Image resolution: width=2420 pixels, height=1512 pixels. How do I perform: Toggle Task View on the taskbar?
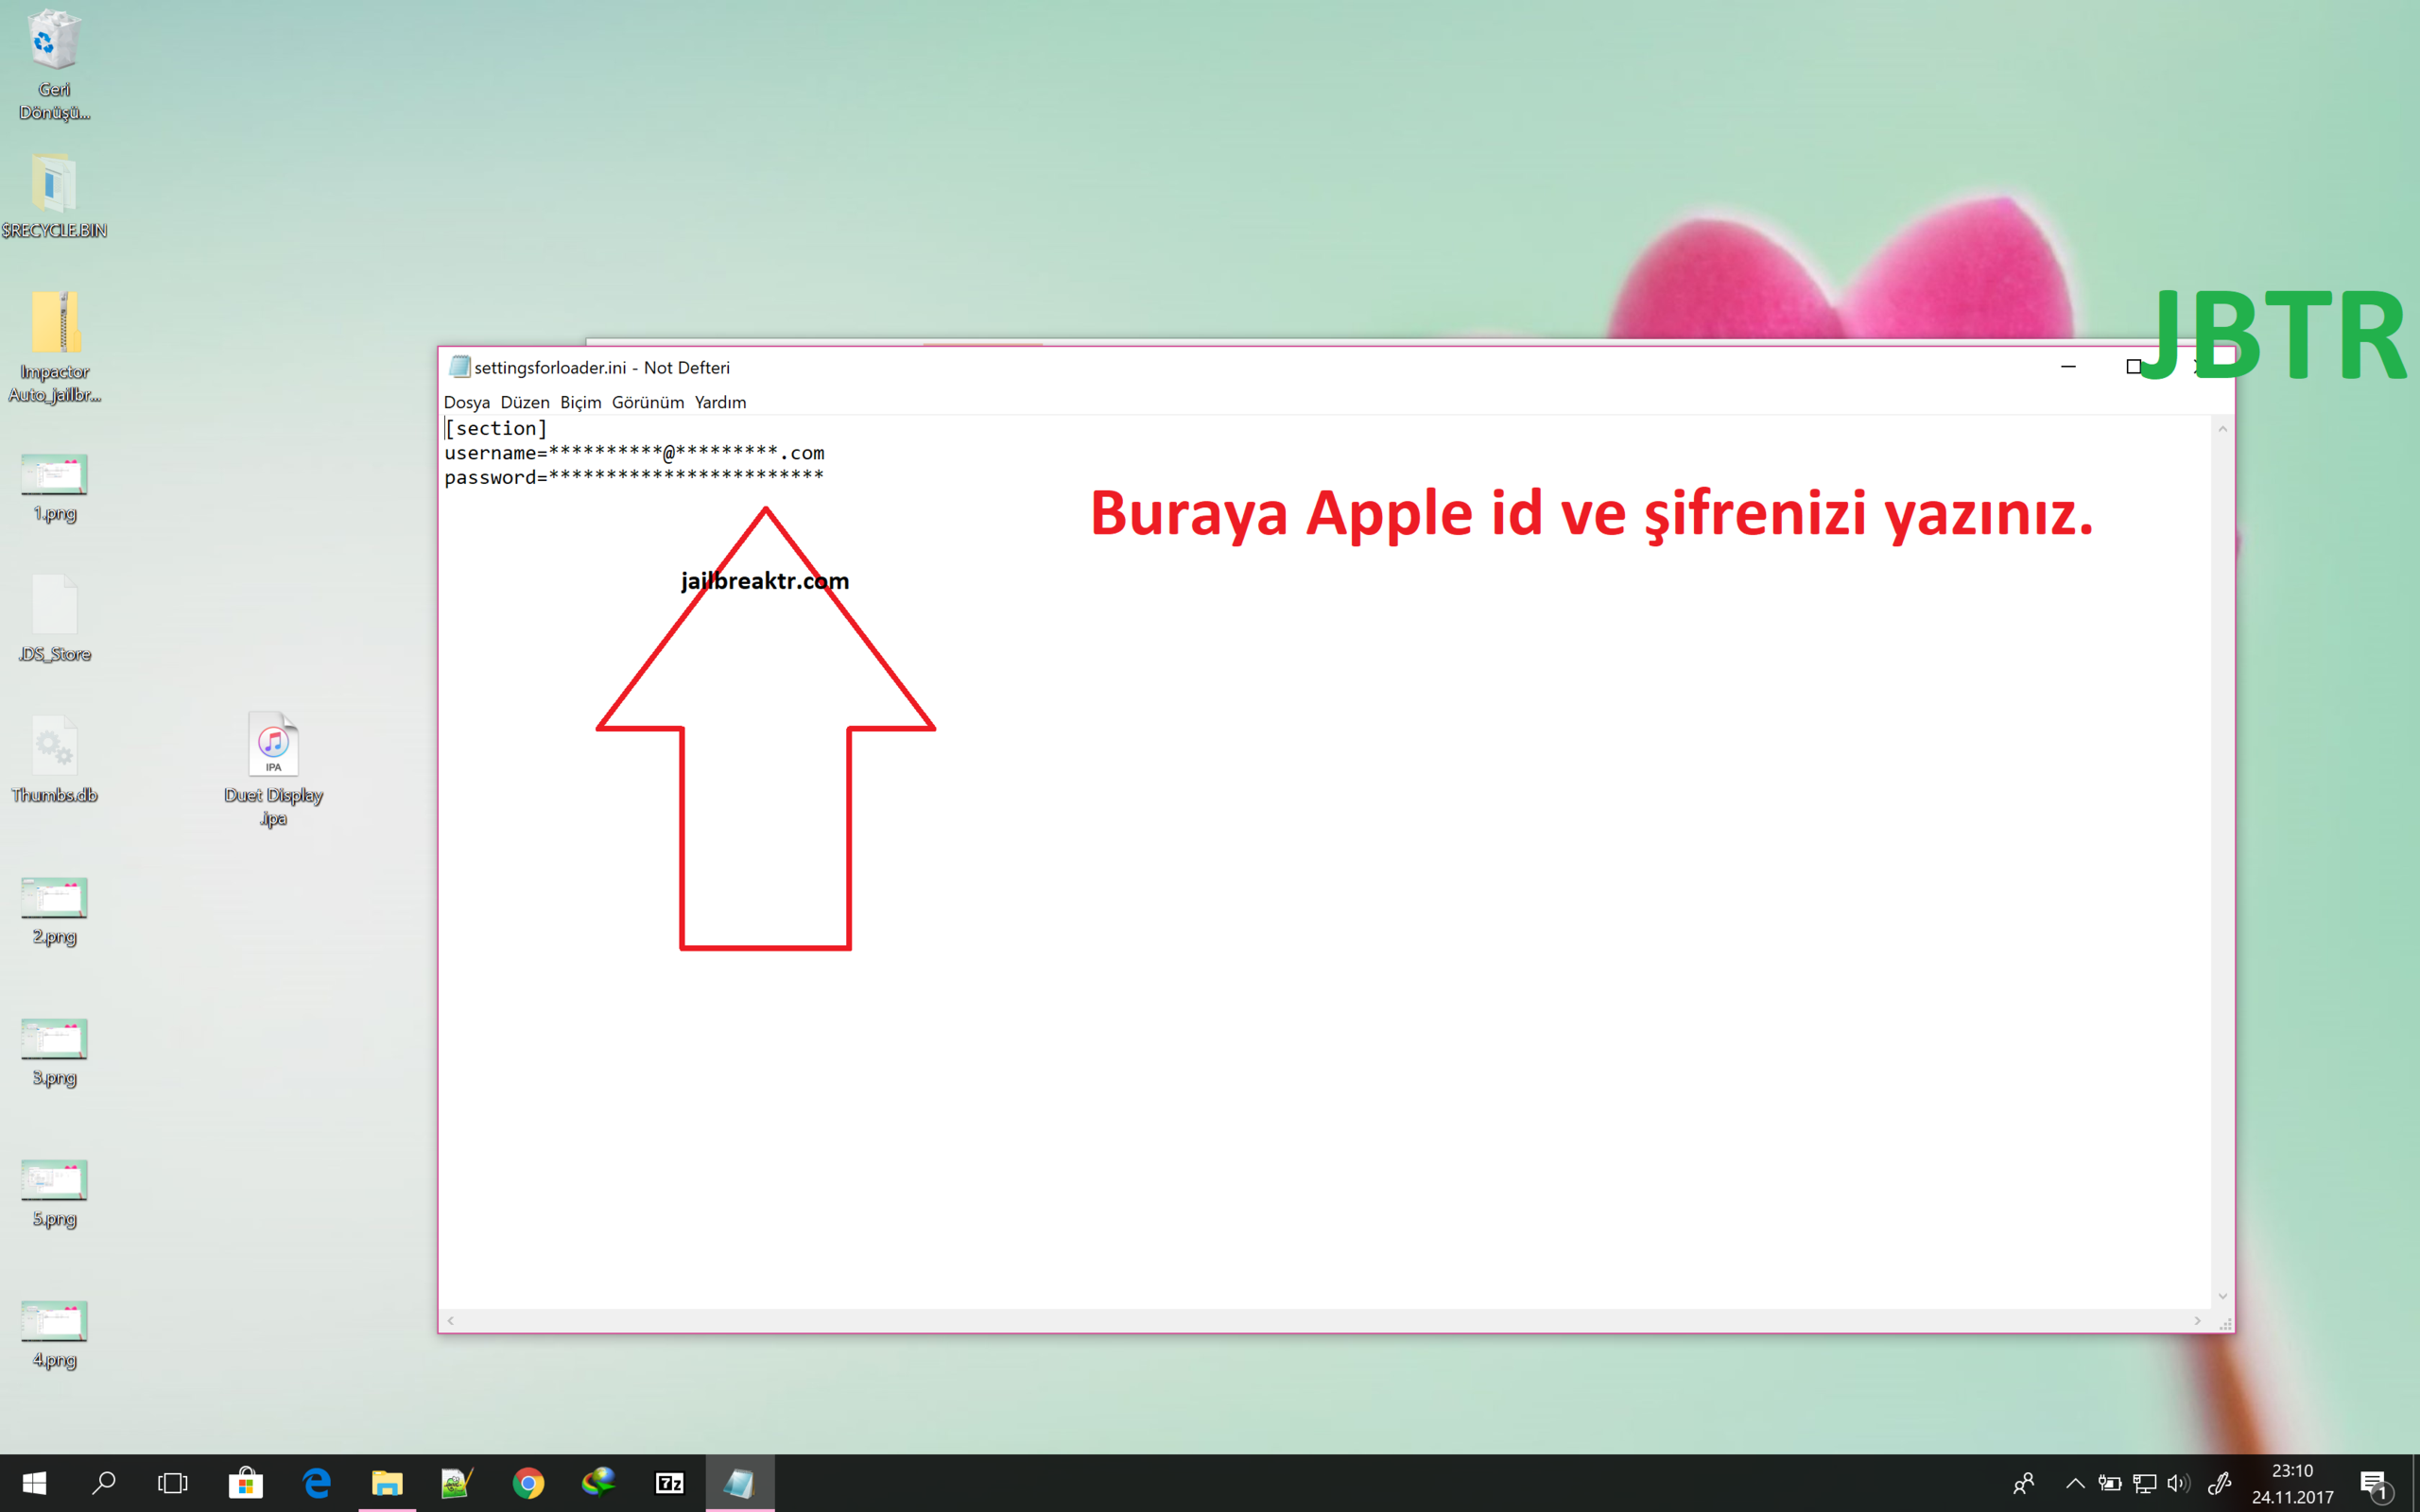[x=172, y=1484]
